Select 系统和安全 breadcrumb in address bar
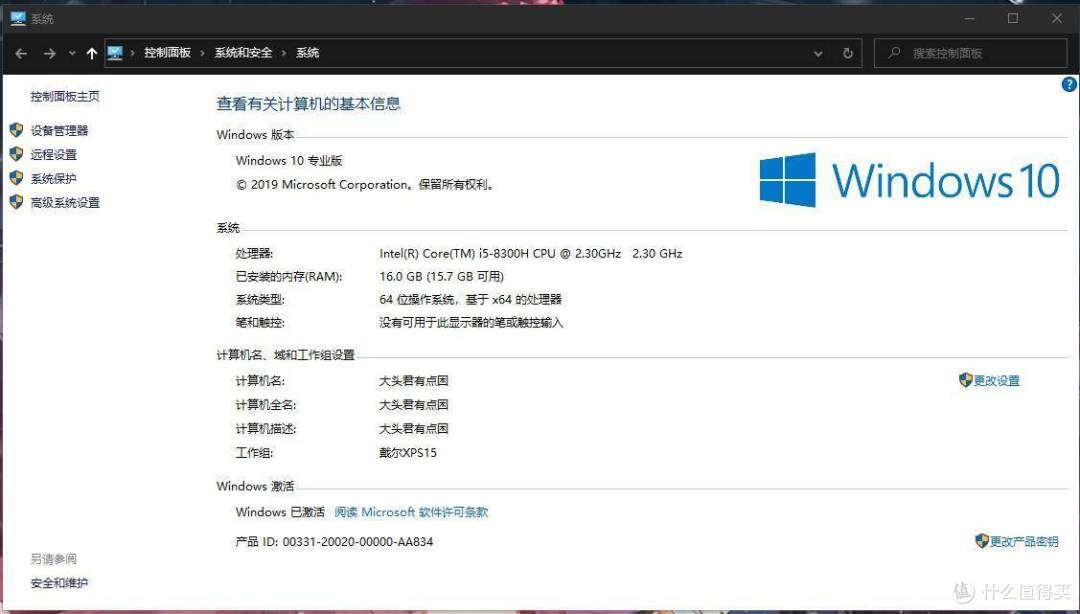 point(243,52)
